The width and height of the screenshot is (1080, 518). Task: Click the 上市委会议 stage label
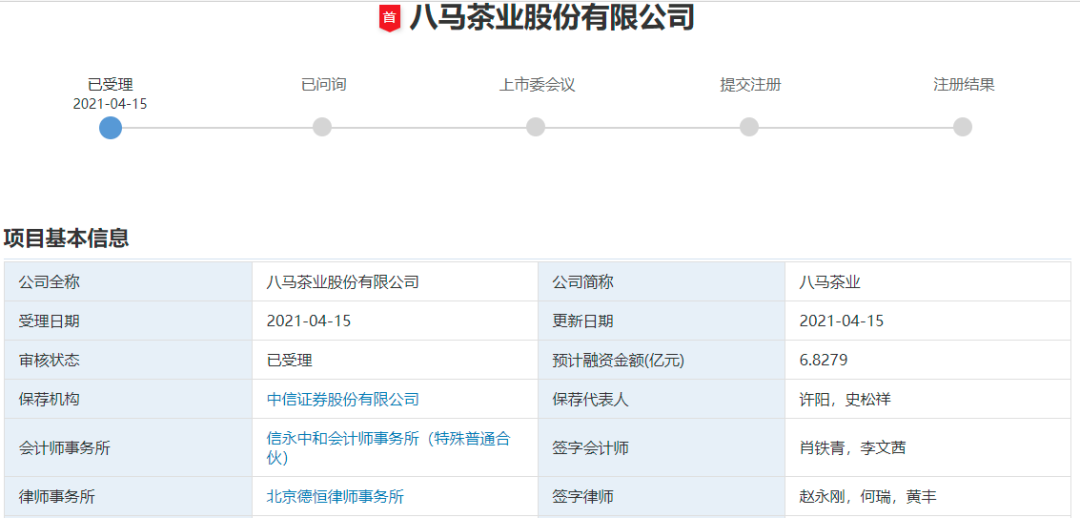coord(537,85)
